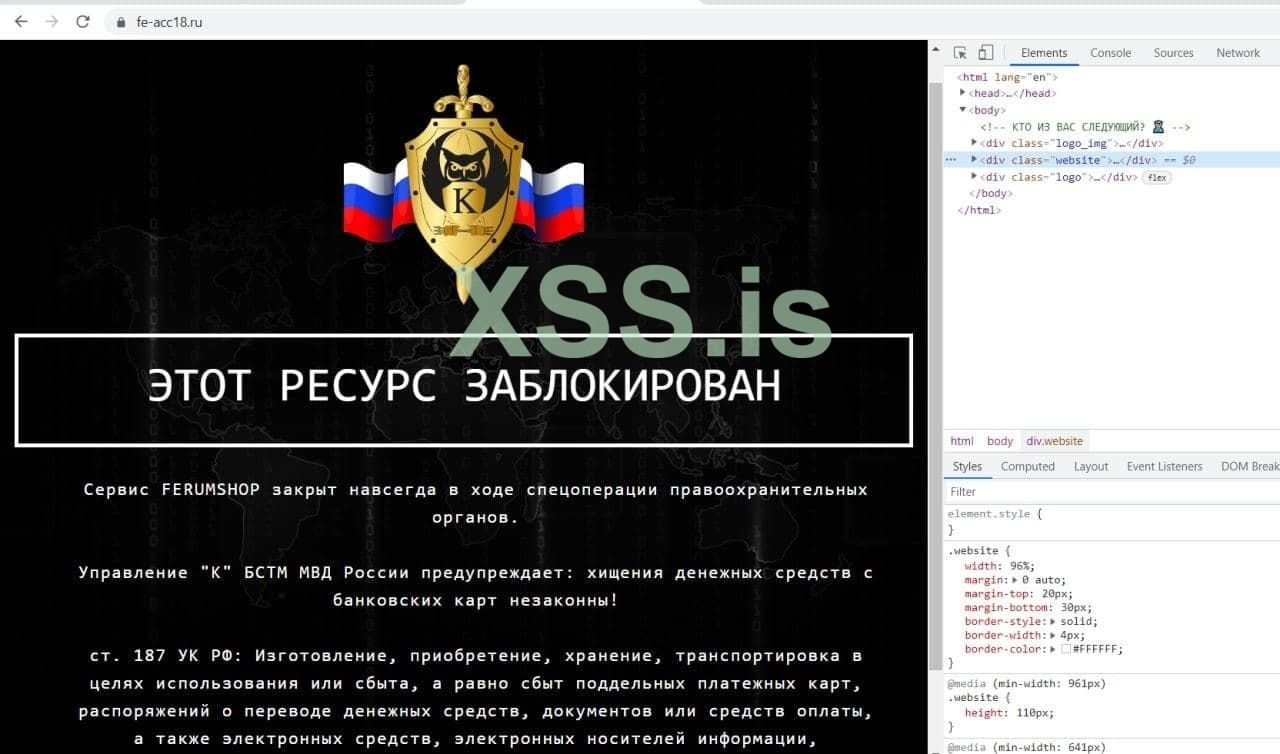Select the Styles pane tab

[967, 466]
